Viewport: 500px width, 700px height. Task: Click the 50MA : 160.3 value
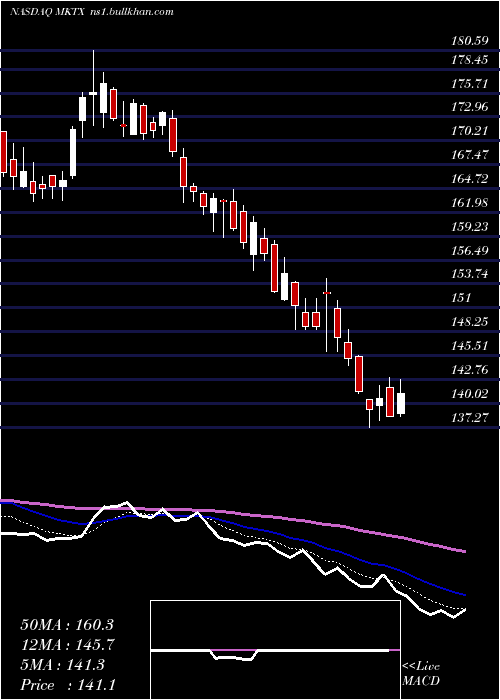tap(67, 625)
